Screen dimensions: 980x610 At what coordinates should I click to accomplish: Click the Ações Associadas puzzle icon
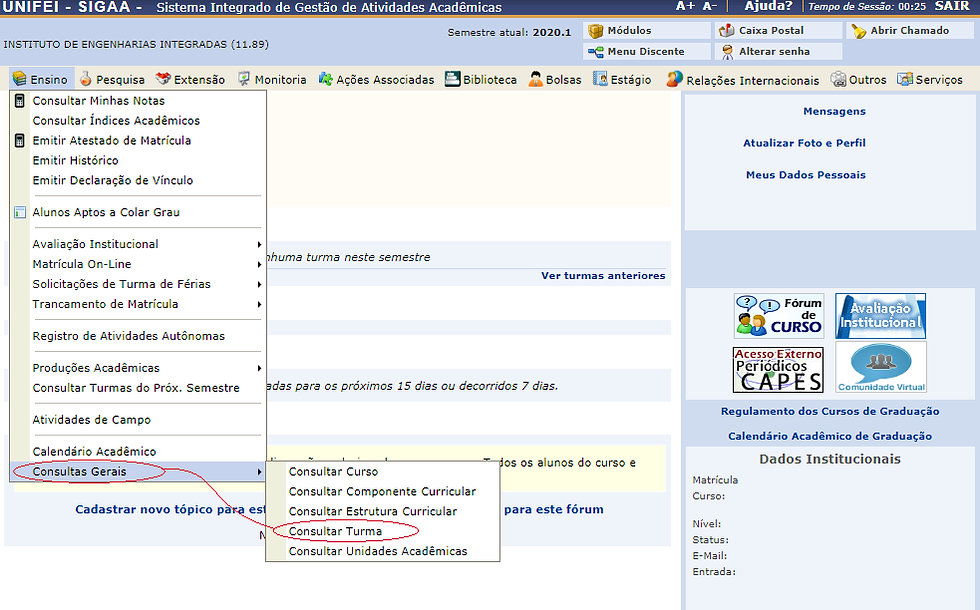click(x=325, y=79)
